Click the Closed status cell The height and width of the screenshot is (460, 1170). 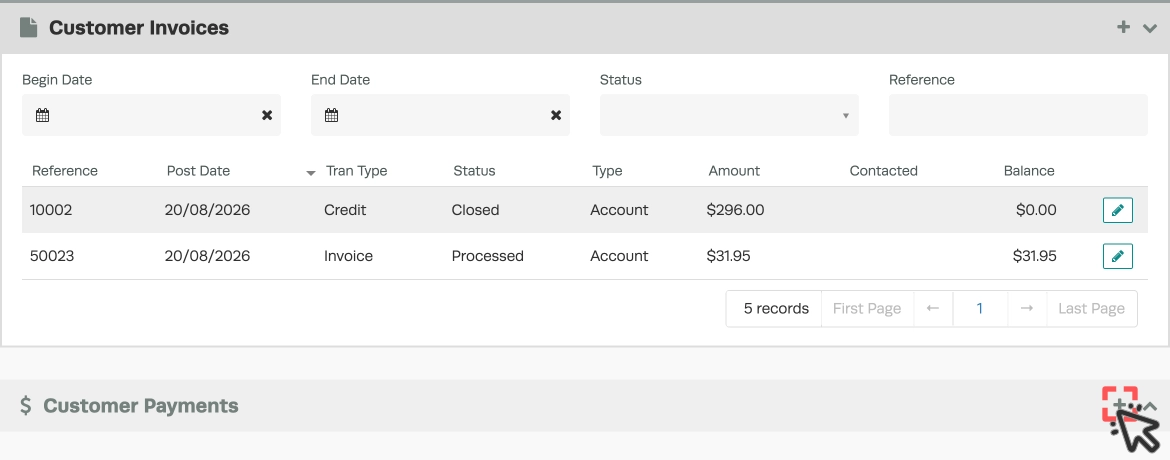475,210
